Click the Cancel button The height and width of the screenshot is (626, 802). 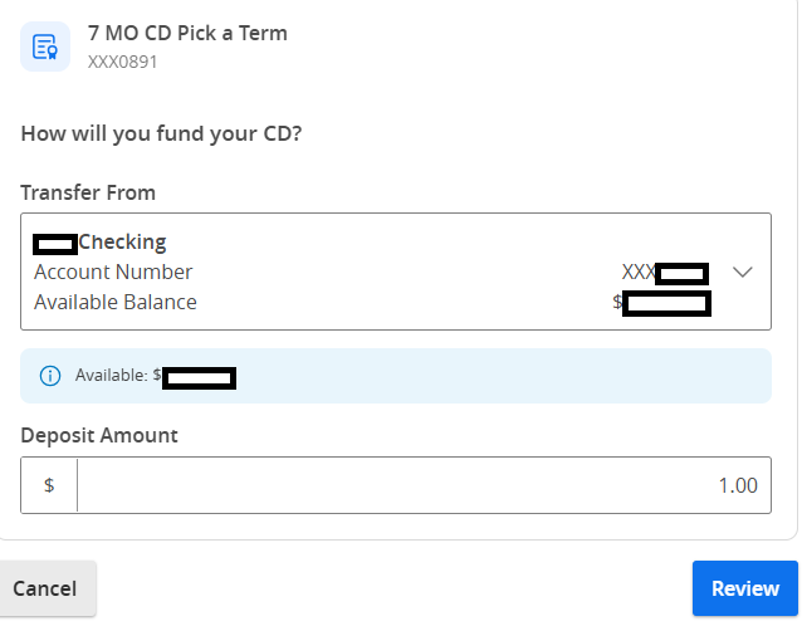(x=45, y=588)
